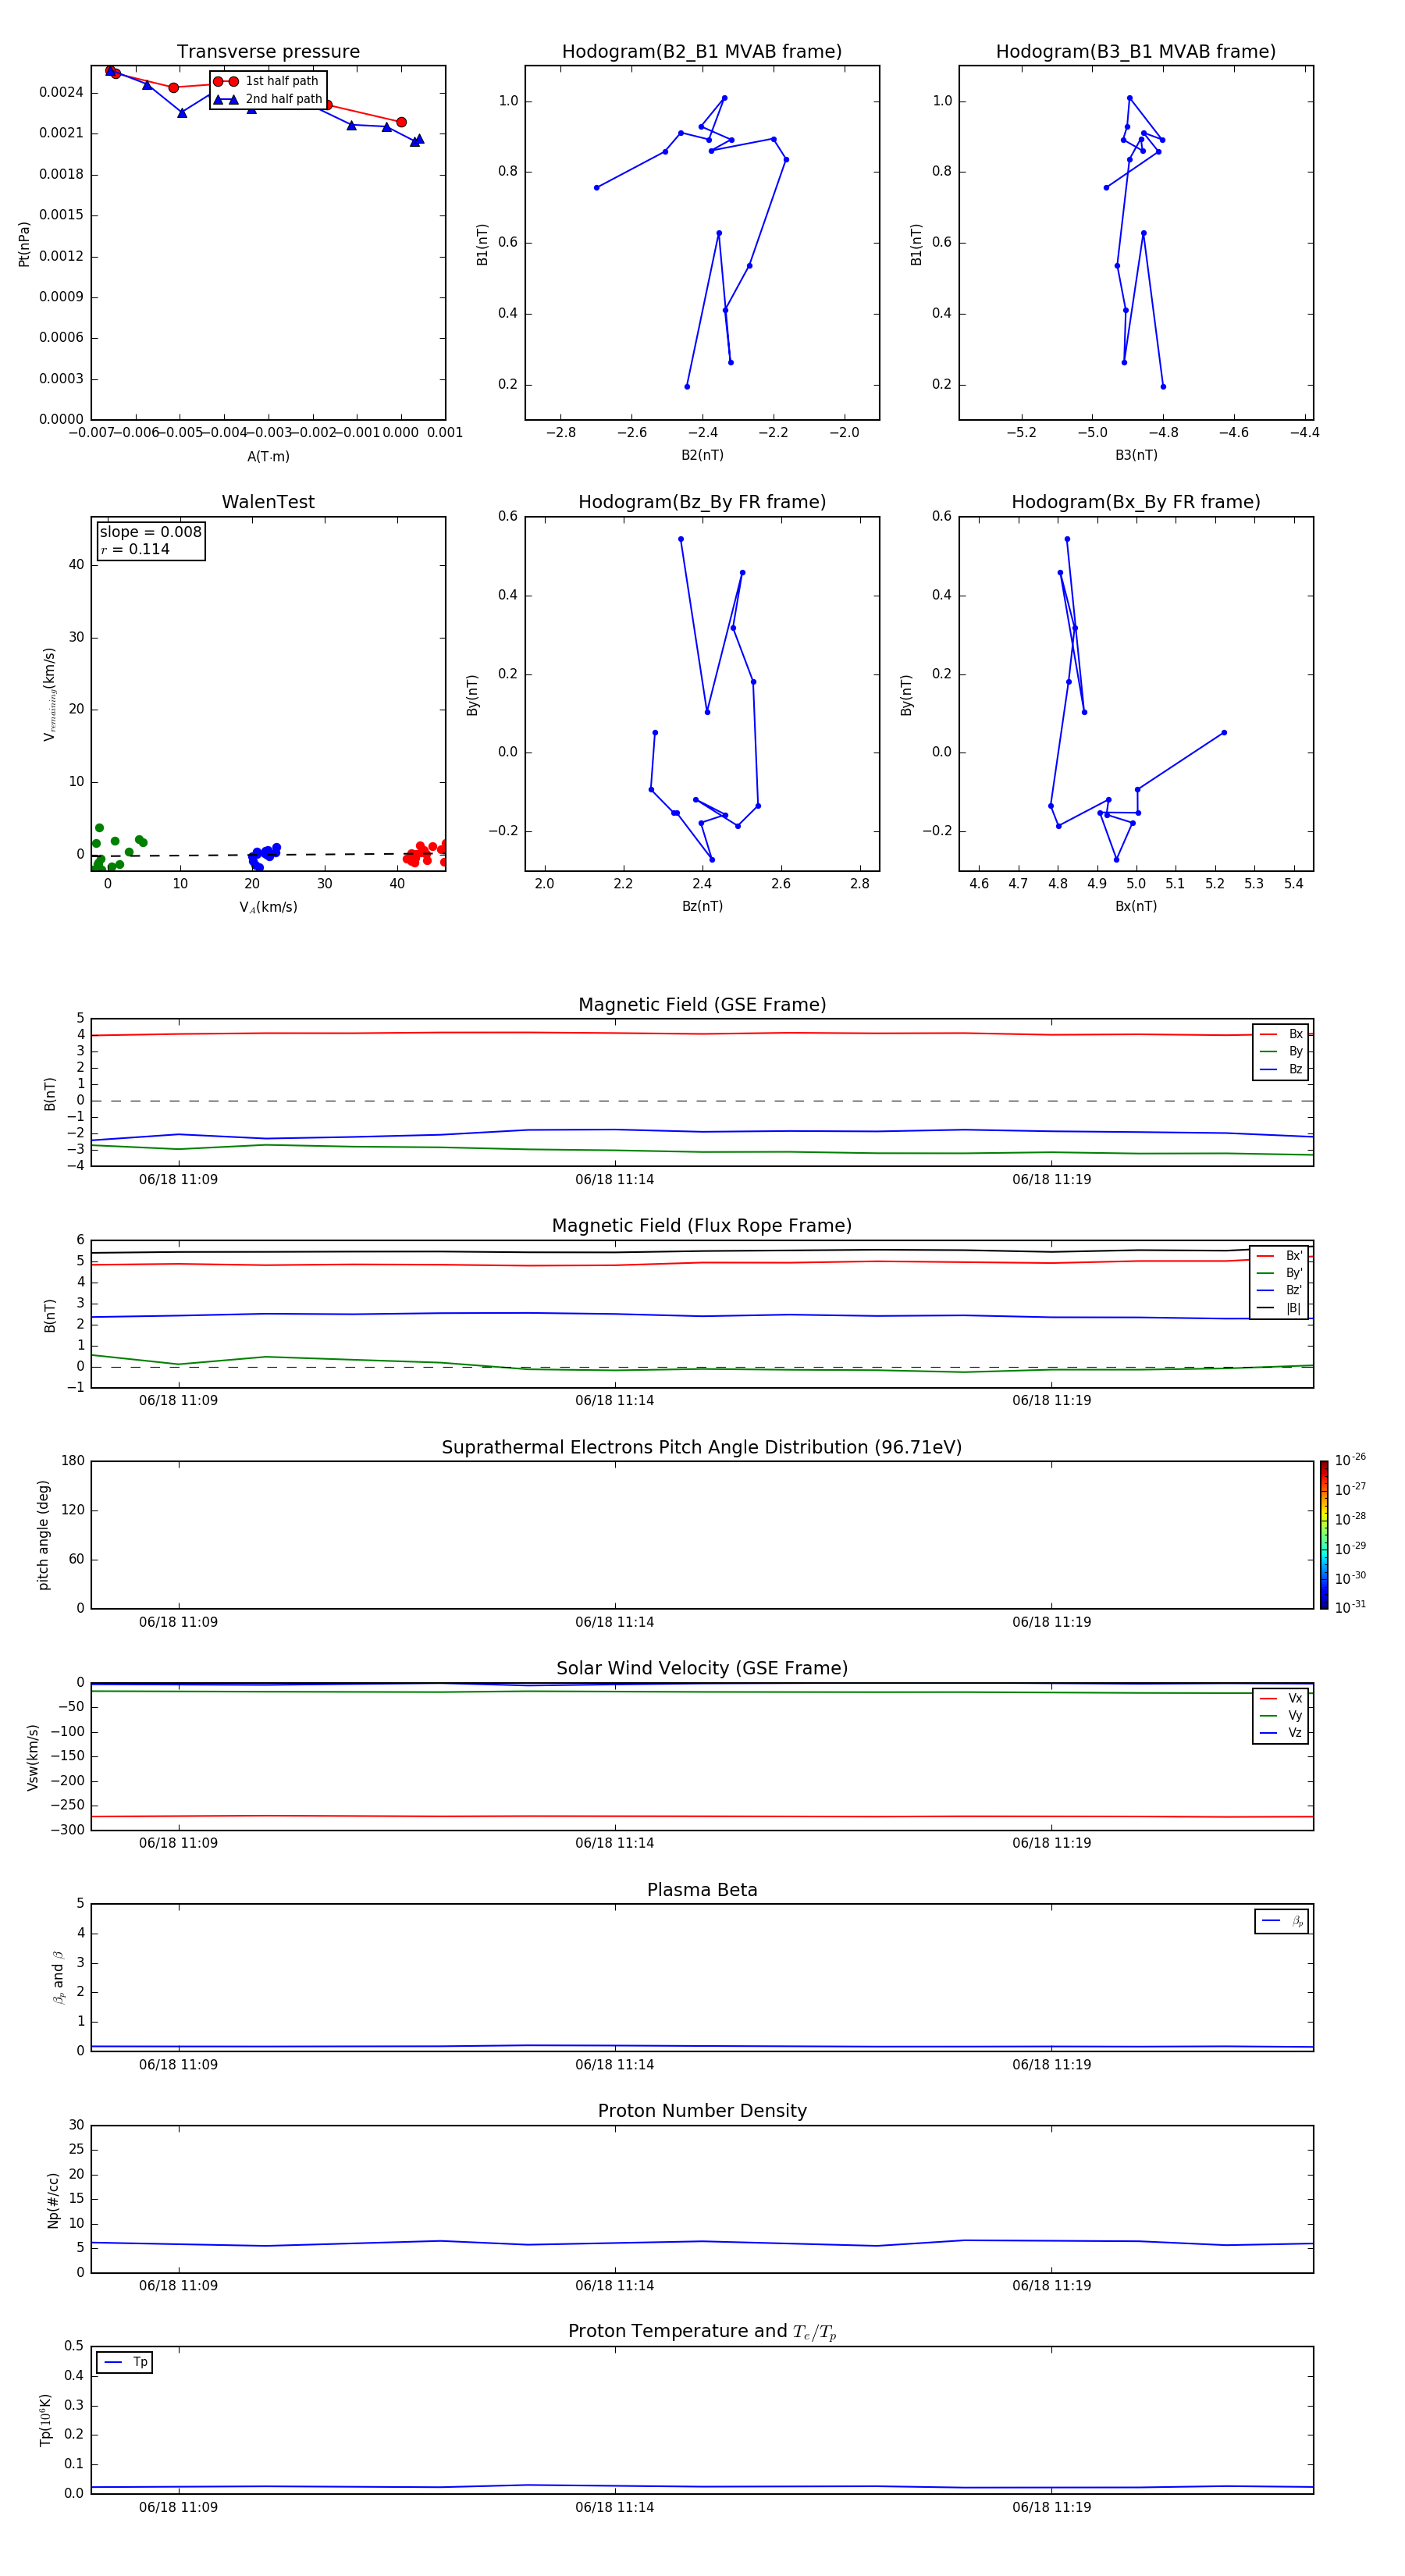Screen dimensions: 1405x2576
Task: Click the 'Vz' legend entry in velocity plot
Action: pos(1281,1733)
